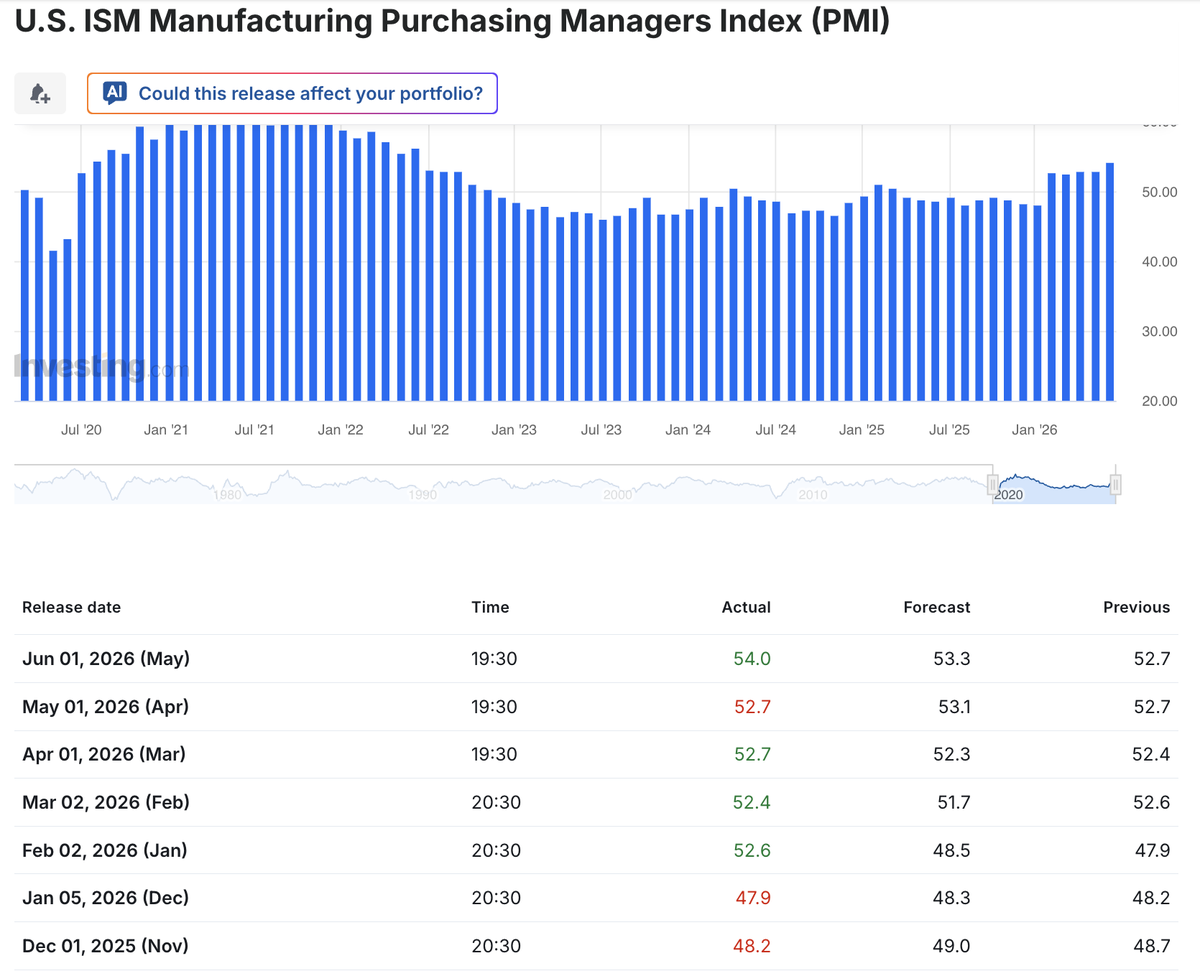Click the forecast value 53.3

(952, 659)
